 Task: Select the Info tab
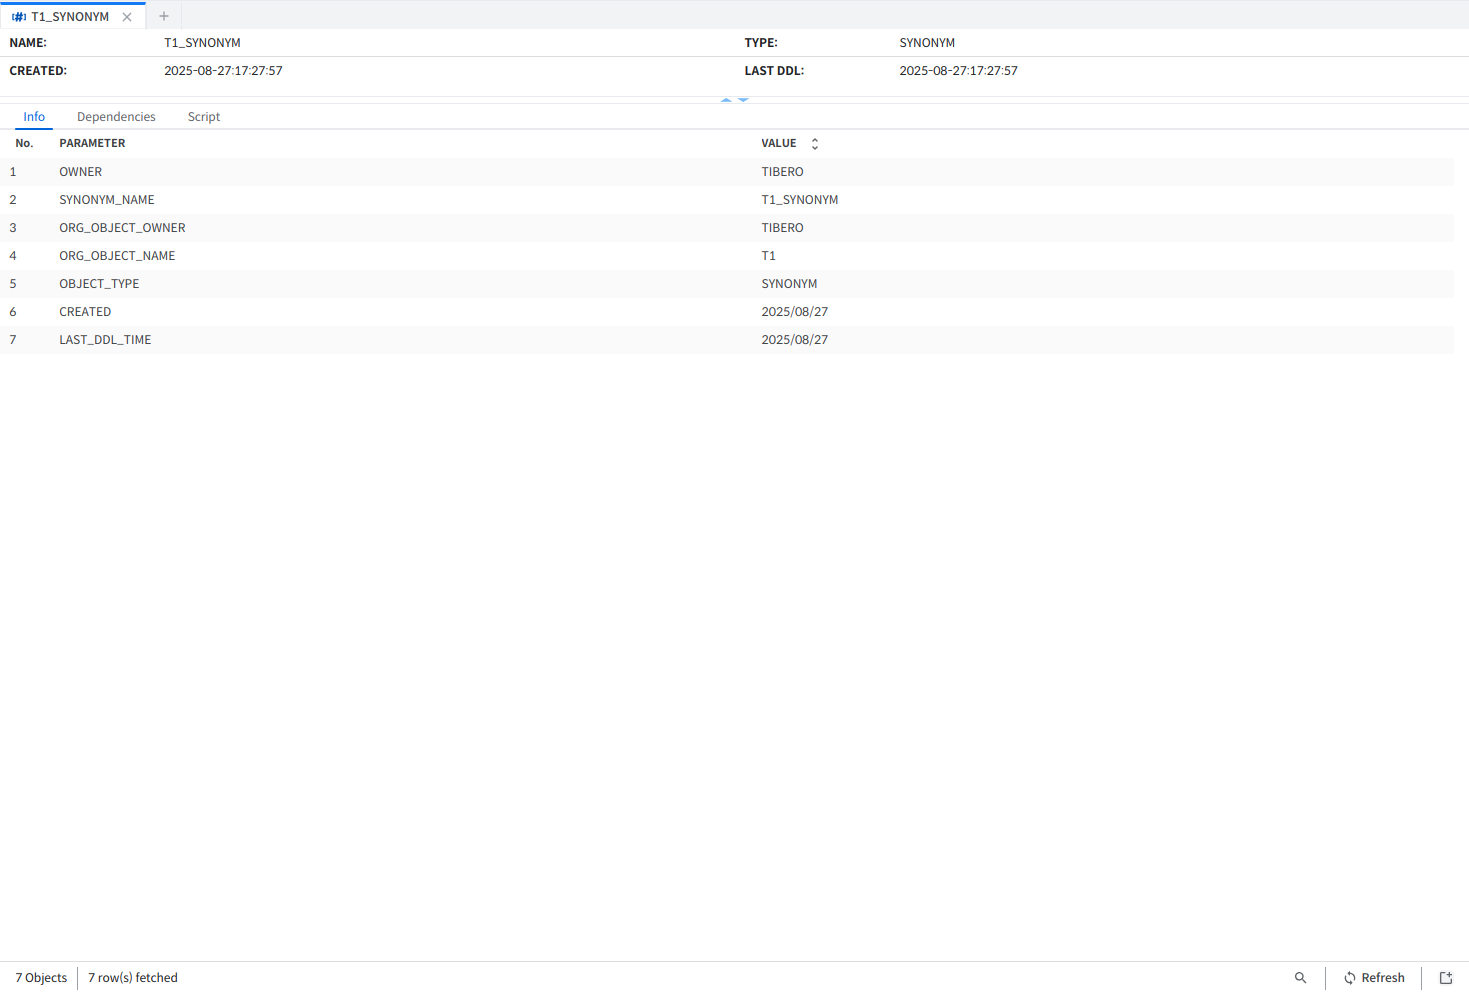tap(34, 117)
